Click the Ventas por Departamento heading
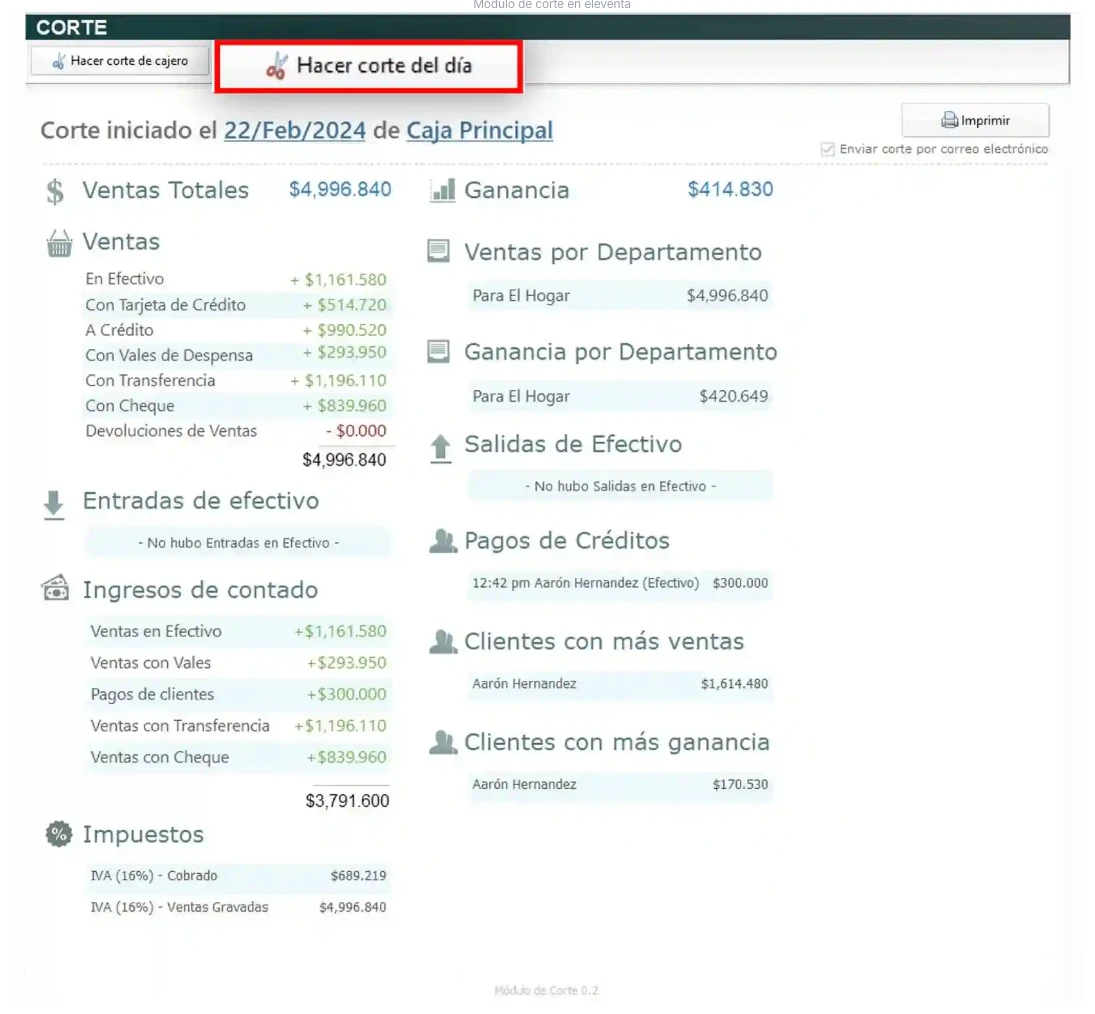Viewport: 1095px width, 1014px height. click(612, 252)
